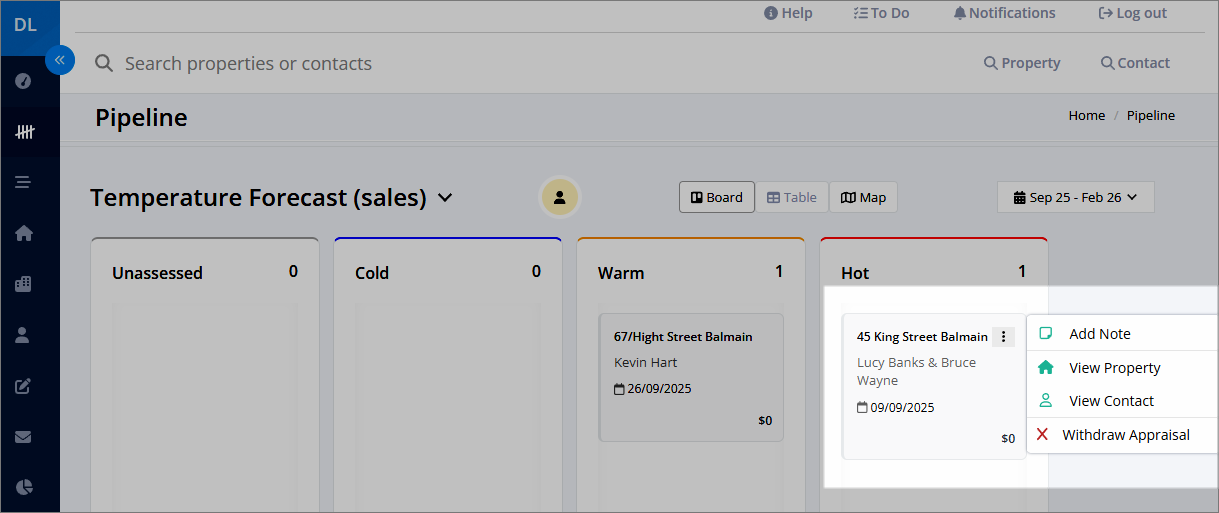Collapse the sidebar with double-chevron button
Image resolution: width=1219 pixels, height=513 pixels.
[x=60, y=60]
